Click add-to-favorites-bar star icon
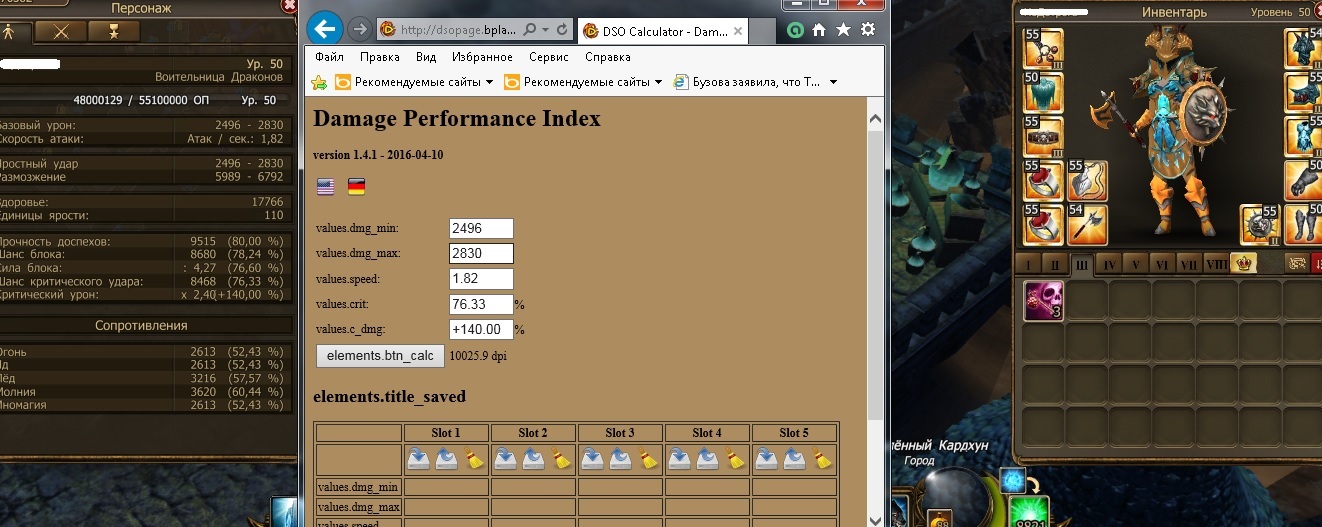 point(320,82)
